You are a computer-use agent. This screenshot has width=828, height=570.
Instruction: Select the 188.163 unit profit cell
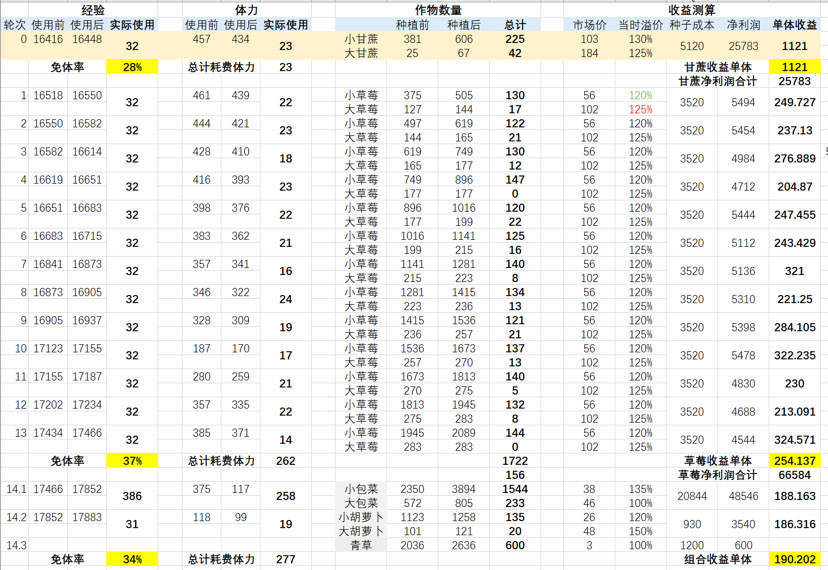click(795, 496)
